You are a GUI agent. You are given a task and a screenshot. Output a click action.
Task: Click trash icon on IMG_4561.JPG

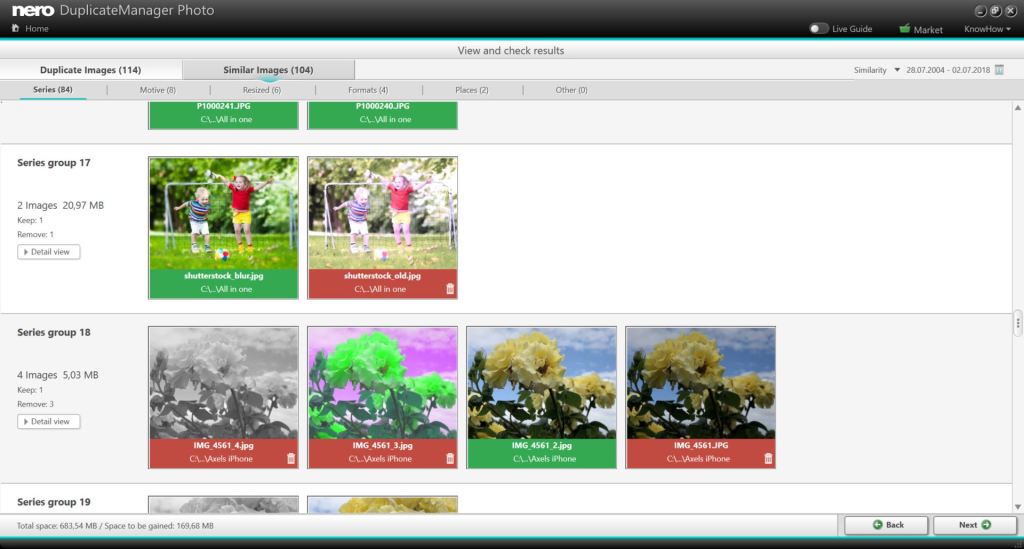coord(768,459)
